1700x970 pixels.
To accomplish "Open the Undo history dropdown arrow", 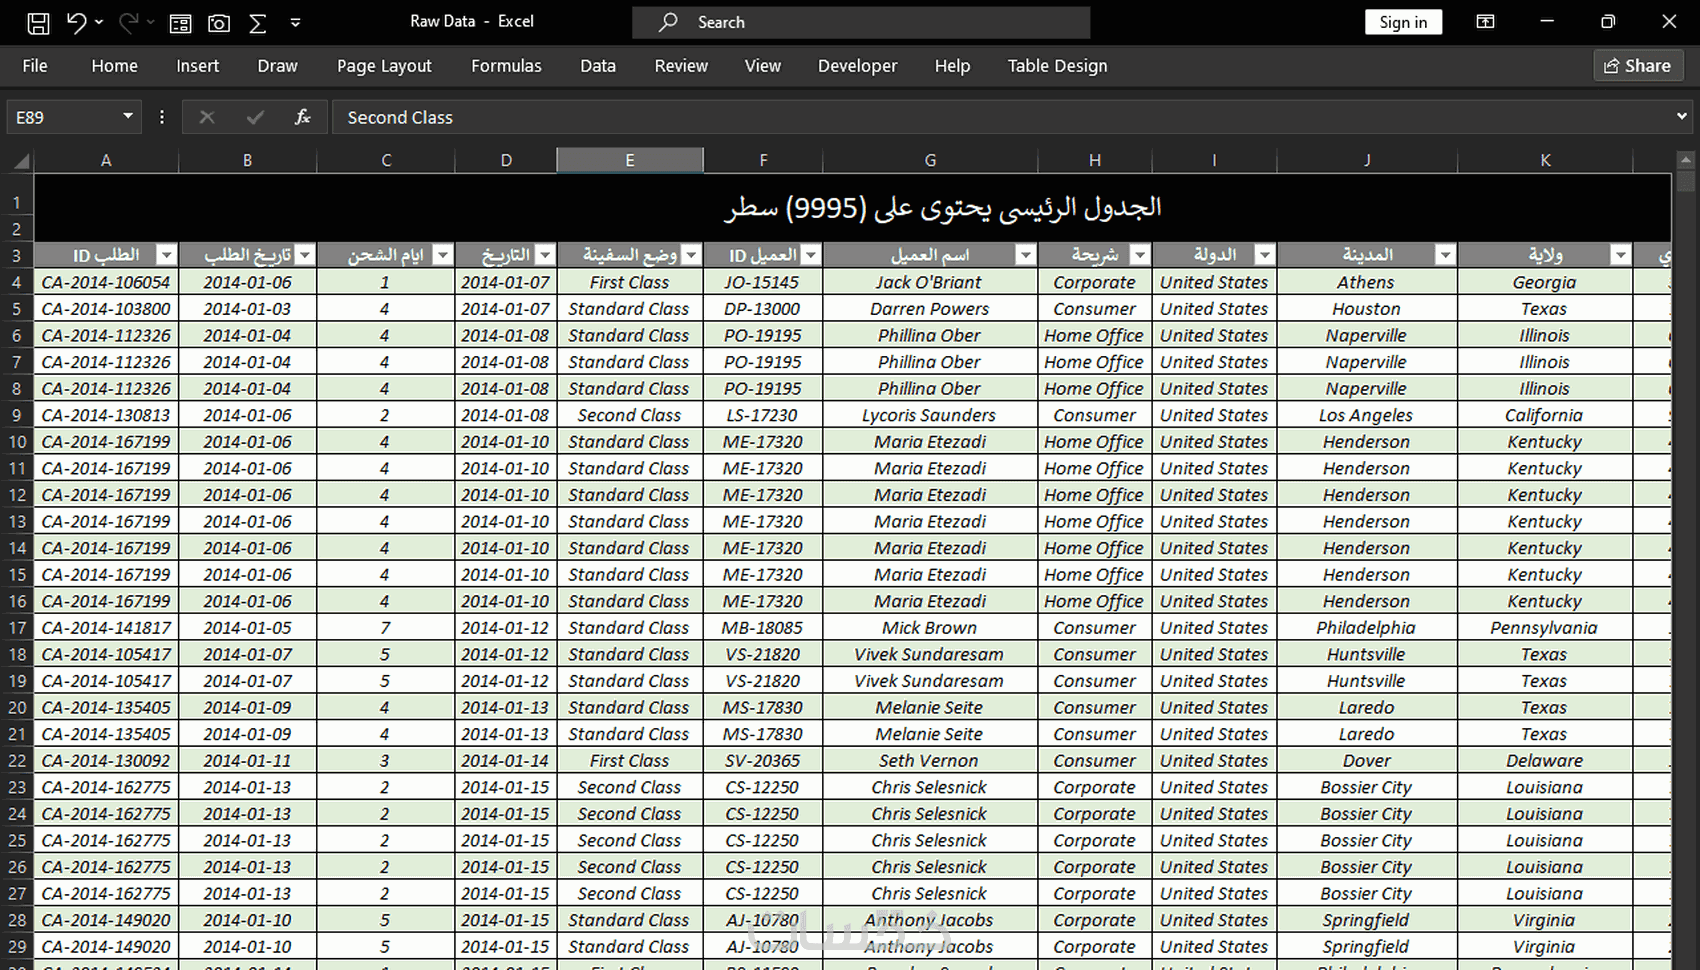I will click(99, 22).
